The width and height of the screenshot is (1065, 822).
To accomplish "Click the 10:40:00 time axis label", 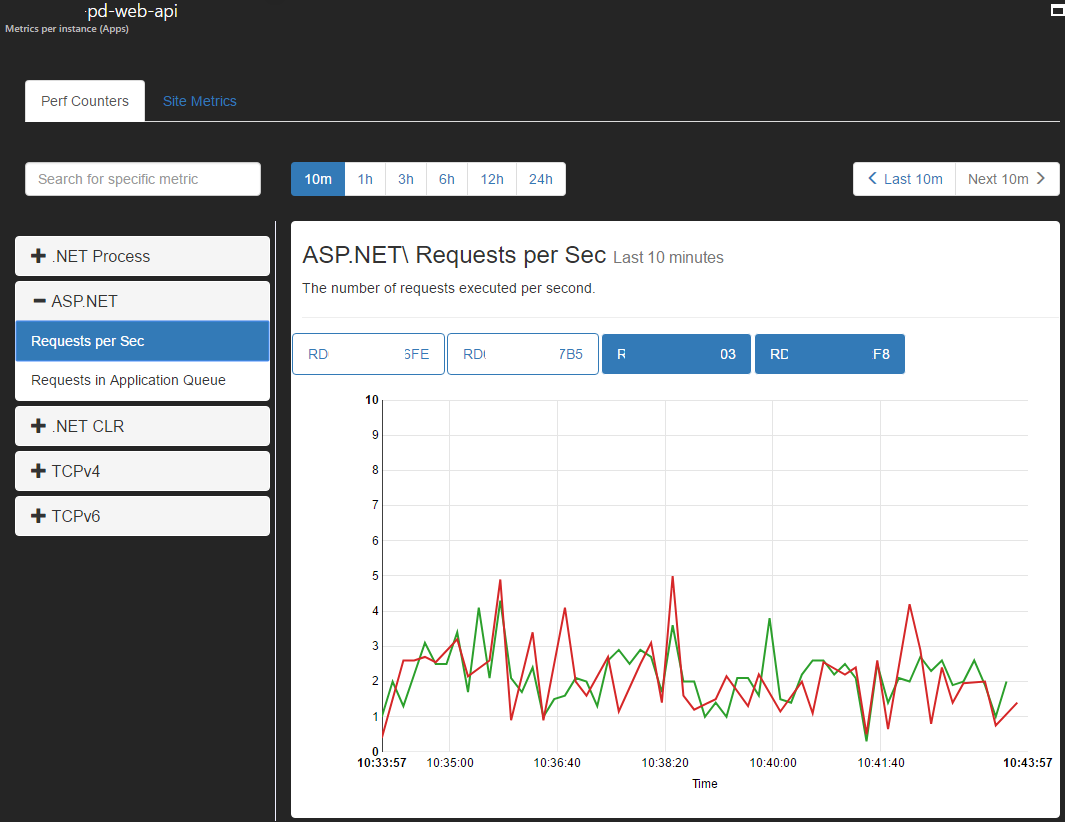I will point(773,763).
